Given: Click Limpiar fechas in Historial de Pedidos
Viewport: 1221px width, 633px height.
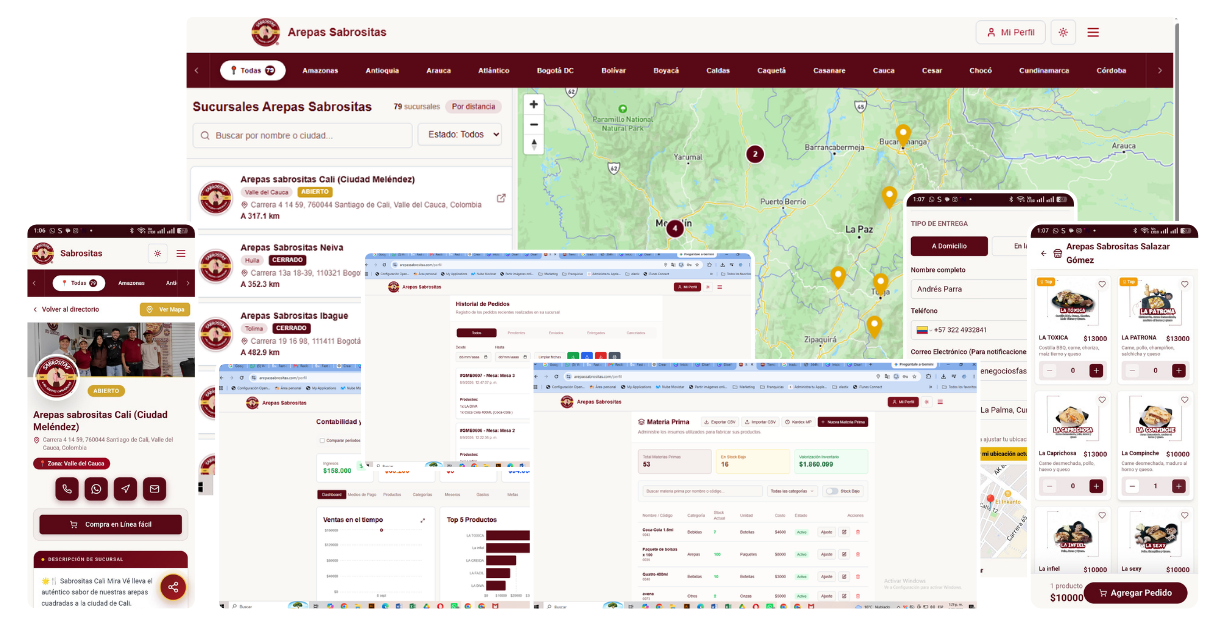Looking at the screenshot, I should pos(550,356).
